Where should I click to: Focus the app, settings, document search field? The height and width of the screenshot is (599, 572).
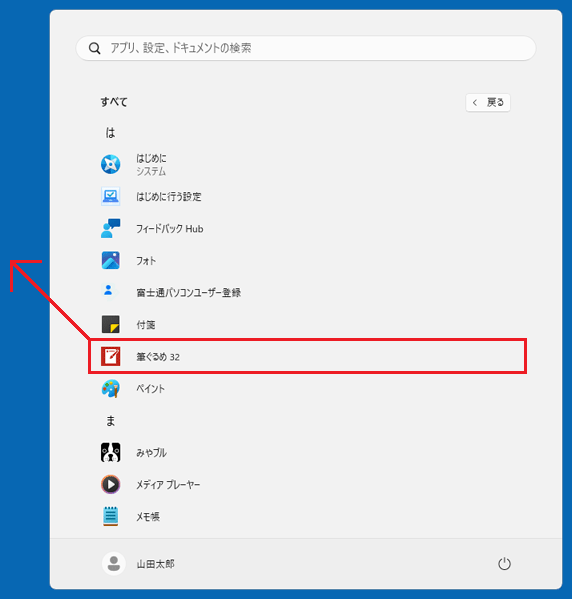click(x=306, y=48)
